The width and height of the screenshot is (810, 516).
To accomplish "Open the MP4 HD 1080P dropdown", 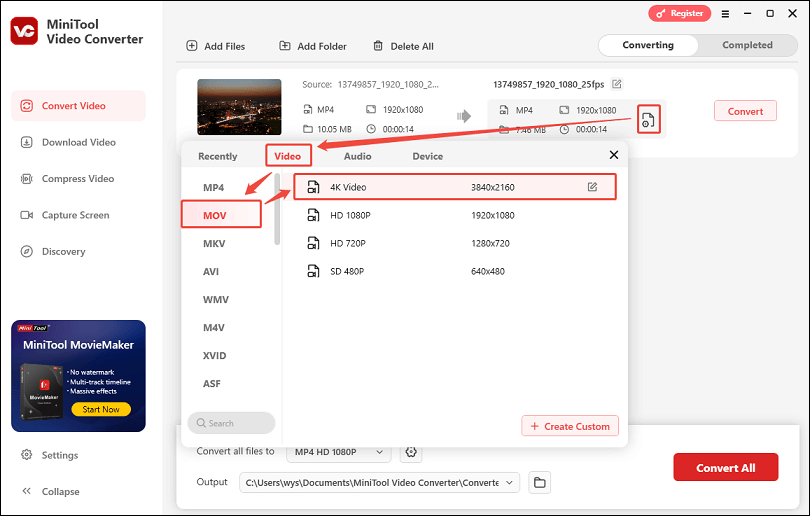I will pos(339,452).
